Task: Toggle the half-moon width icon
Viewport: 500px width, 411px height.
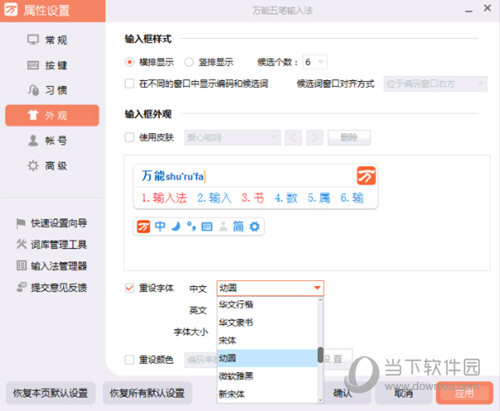Action: point(176,226)
